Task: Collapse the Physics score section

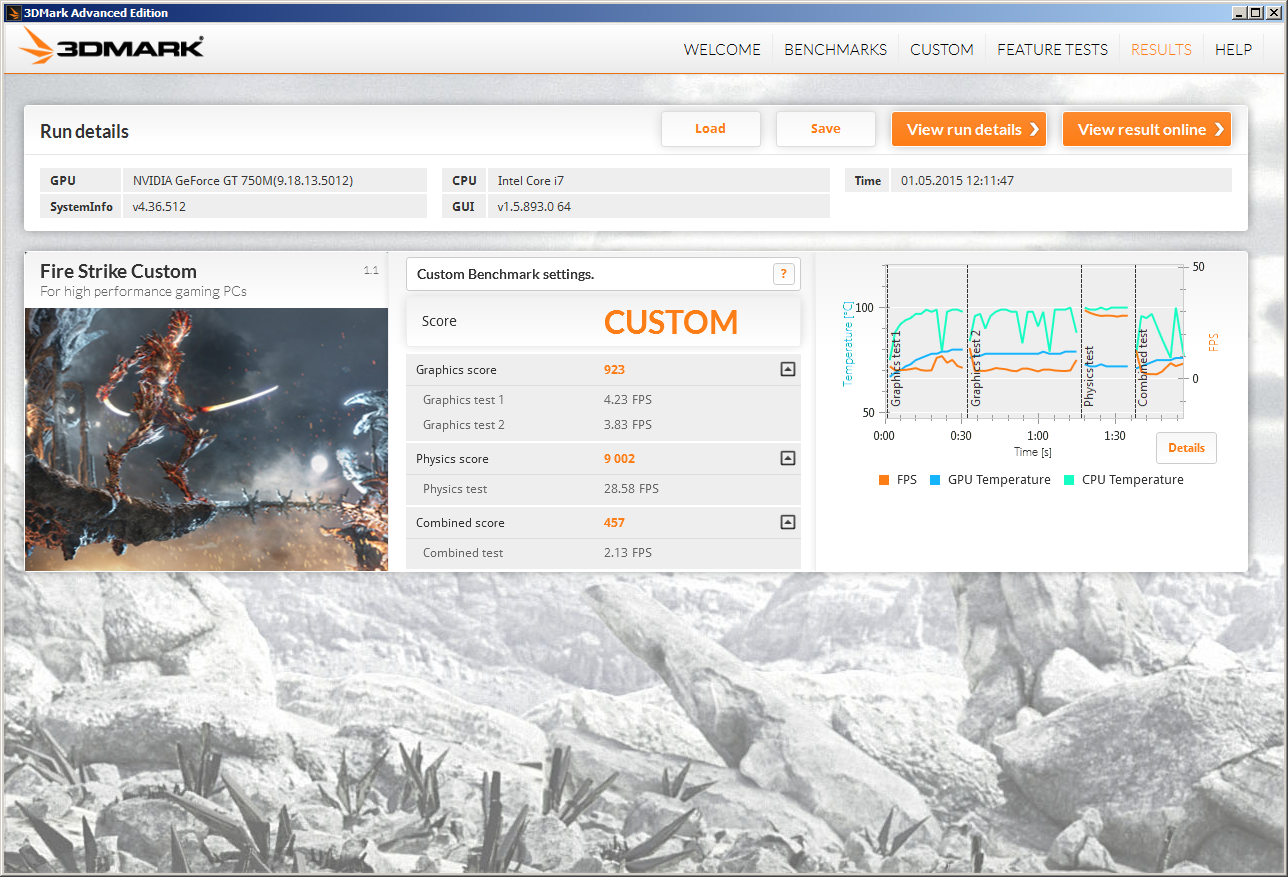Action: point(787,459)
